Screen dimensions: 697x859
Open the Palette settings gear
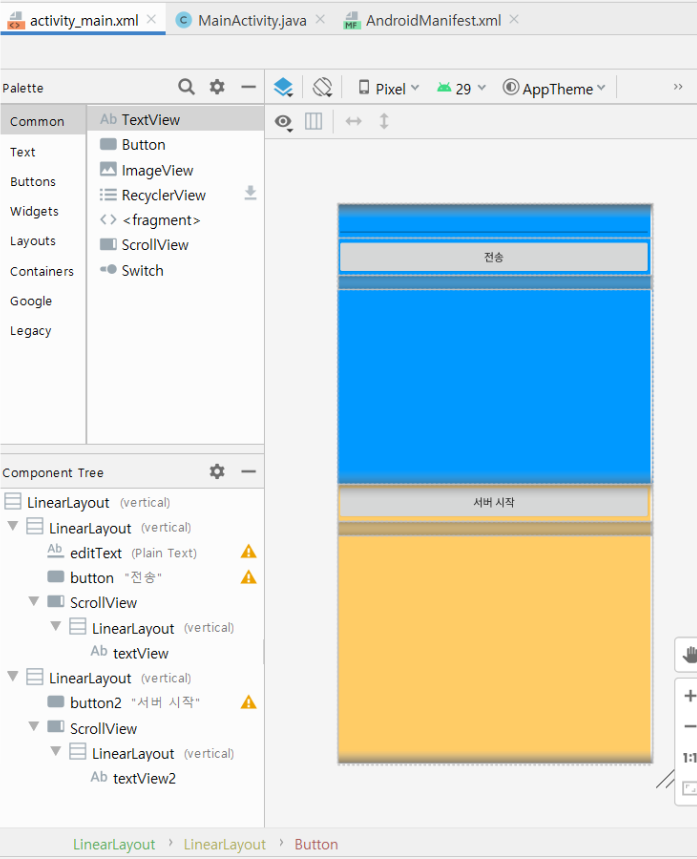point(217,87)
